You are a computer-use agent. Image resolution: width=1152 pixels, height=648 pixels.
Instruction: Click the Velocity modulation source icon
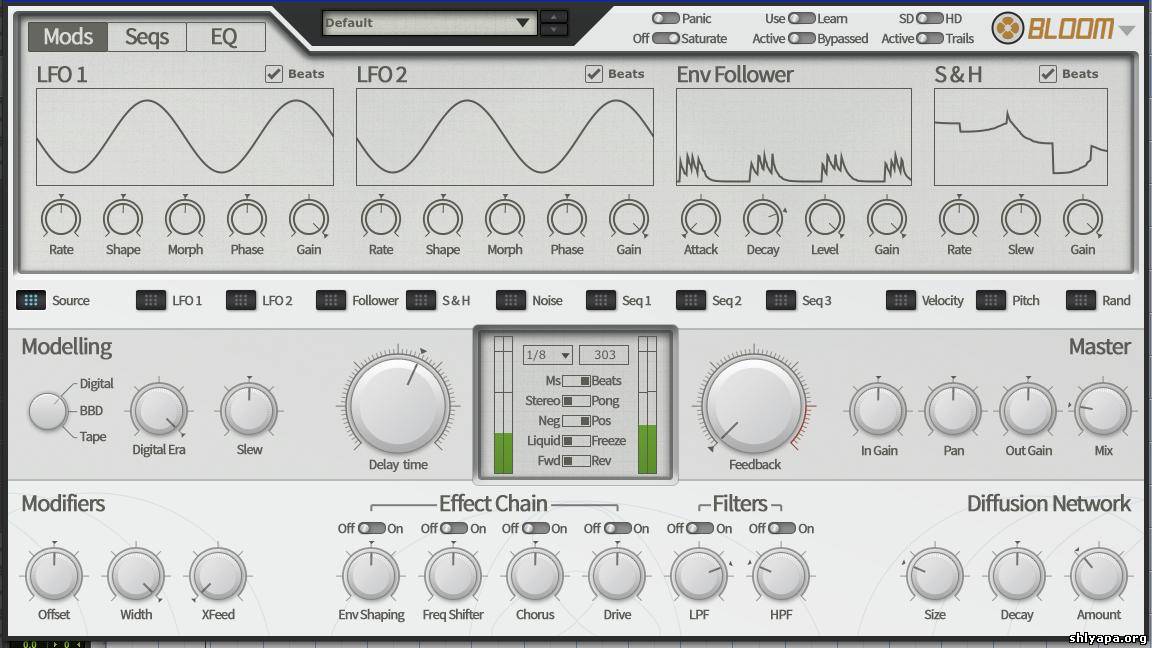pos(901,300)
